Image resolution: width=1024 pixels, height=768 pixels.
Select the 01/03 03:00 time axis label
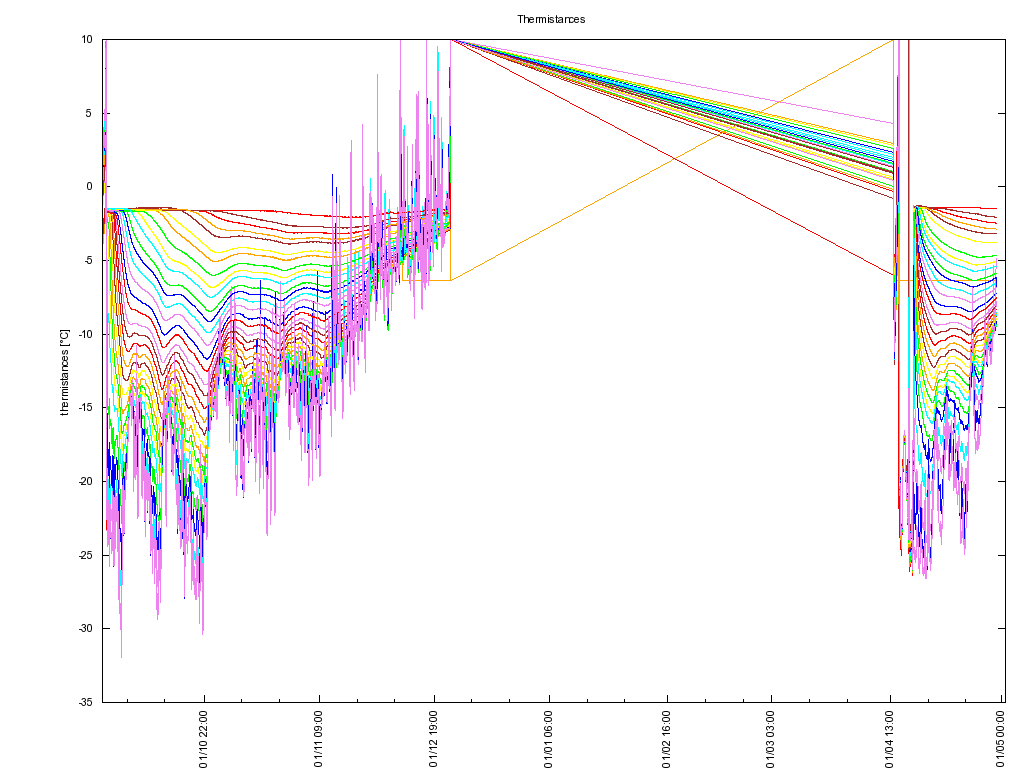point(771,739)
